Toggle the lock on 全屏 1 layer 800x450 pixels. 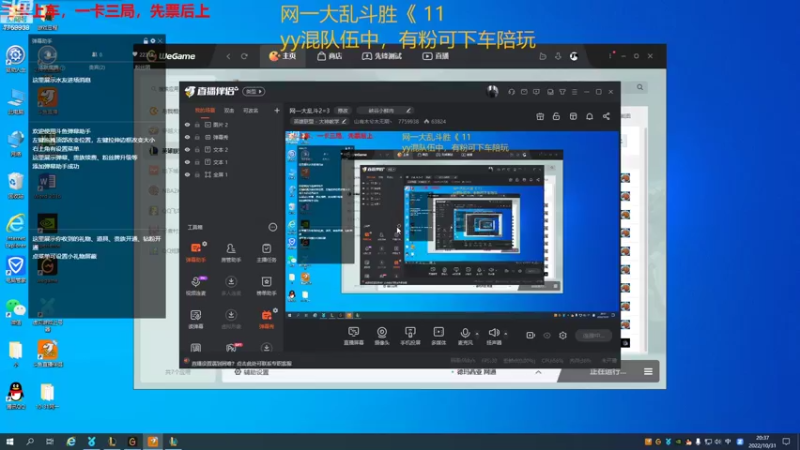(x=197, y=174)
